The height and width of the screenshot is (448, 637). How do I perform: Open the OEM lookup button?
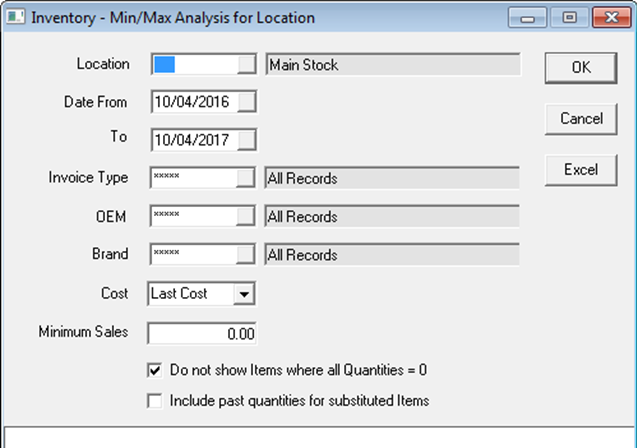(245, 216)
